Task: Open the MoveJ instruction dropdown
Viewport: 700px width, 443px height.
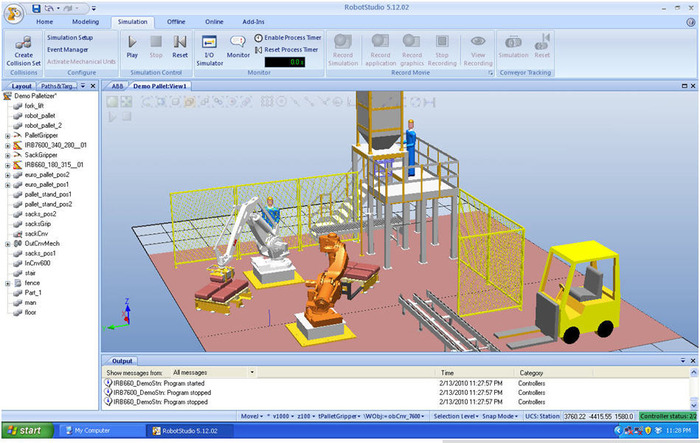Action: coord(252,416)
